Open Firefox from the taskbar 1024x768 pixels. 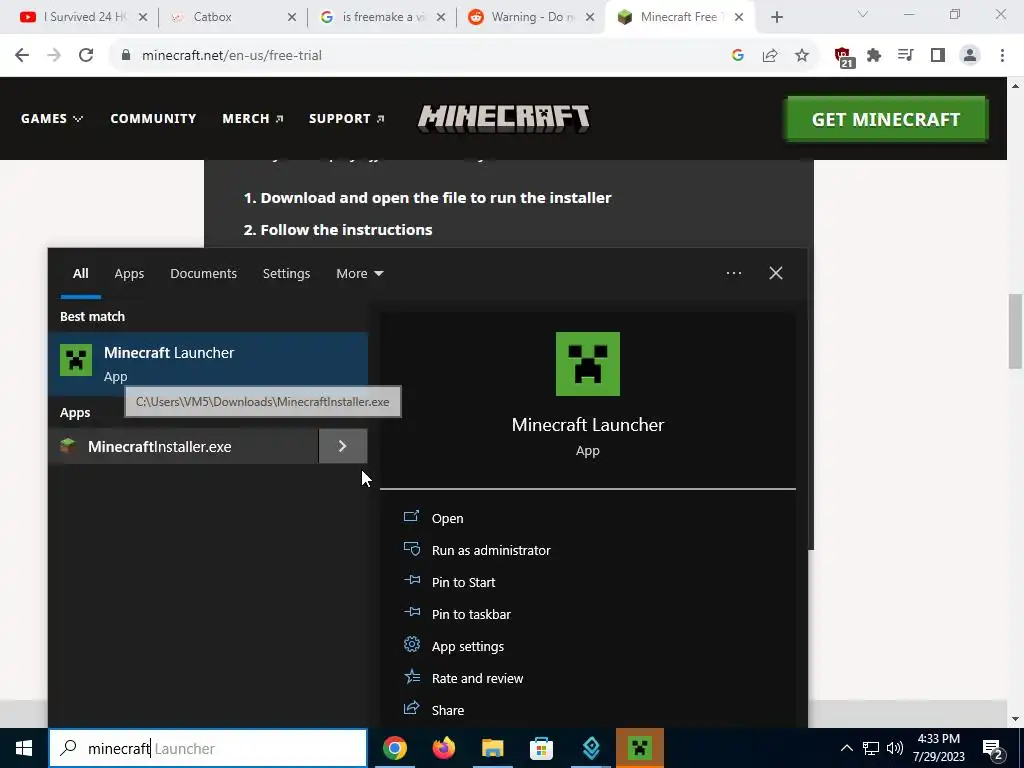[x=444, y=748]
